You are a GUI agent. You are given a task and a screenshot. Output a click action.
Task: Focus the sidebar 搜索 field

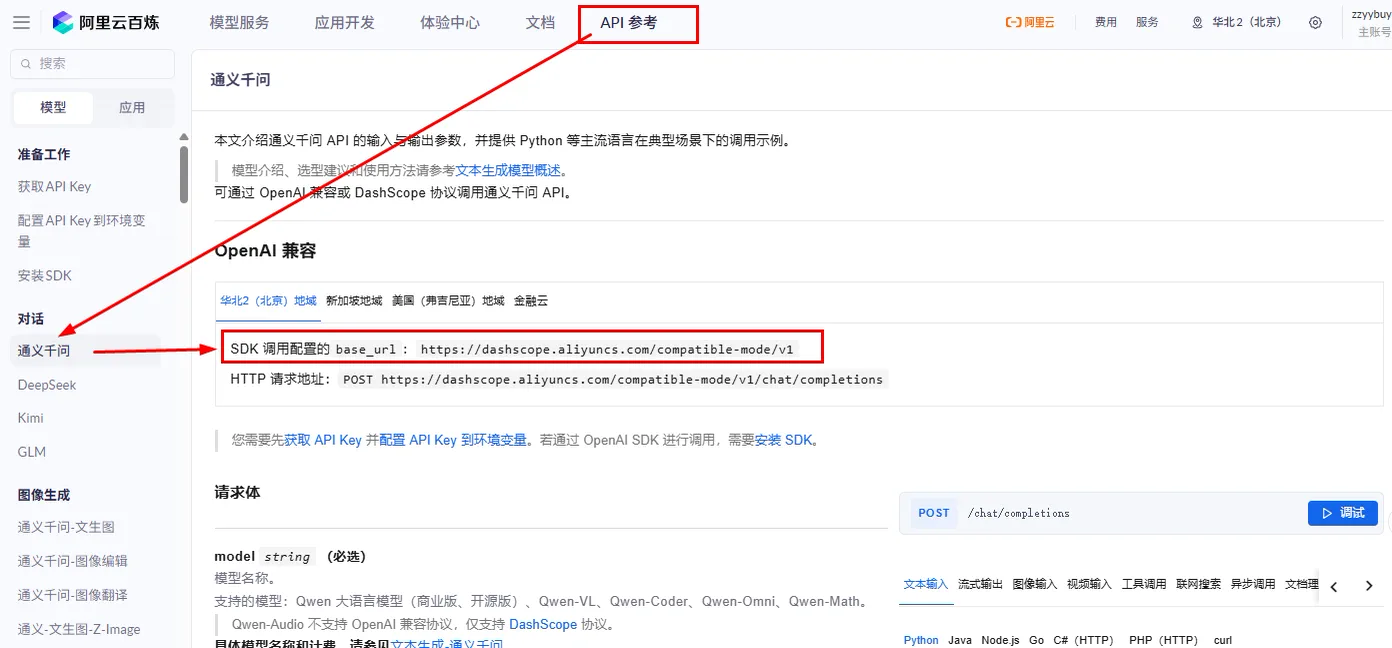tap(93, 63)
